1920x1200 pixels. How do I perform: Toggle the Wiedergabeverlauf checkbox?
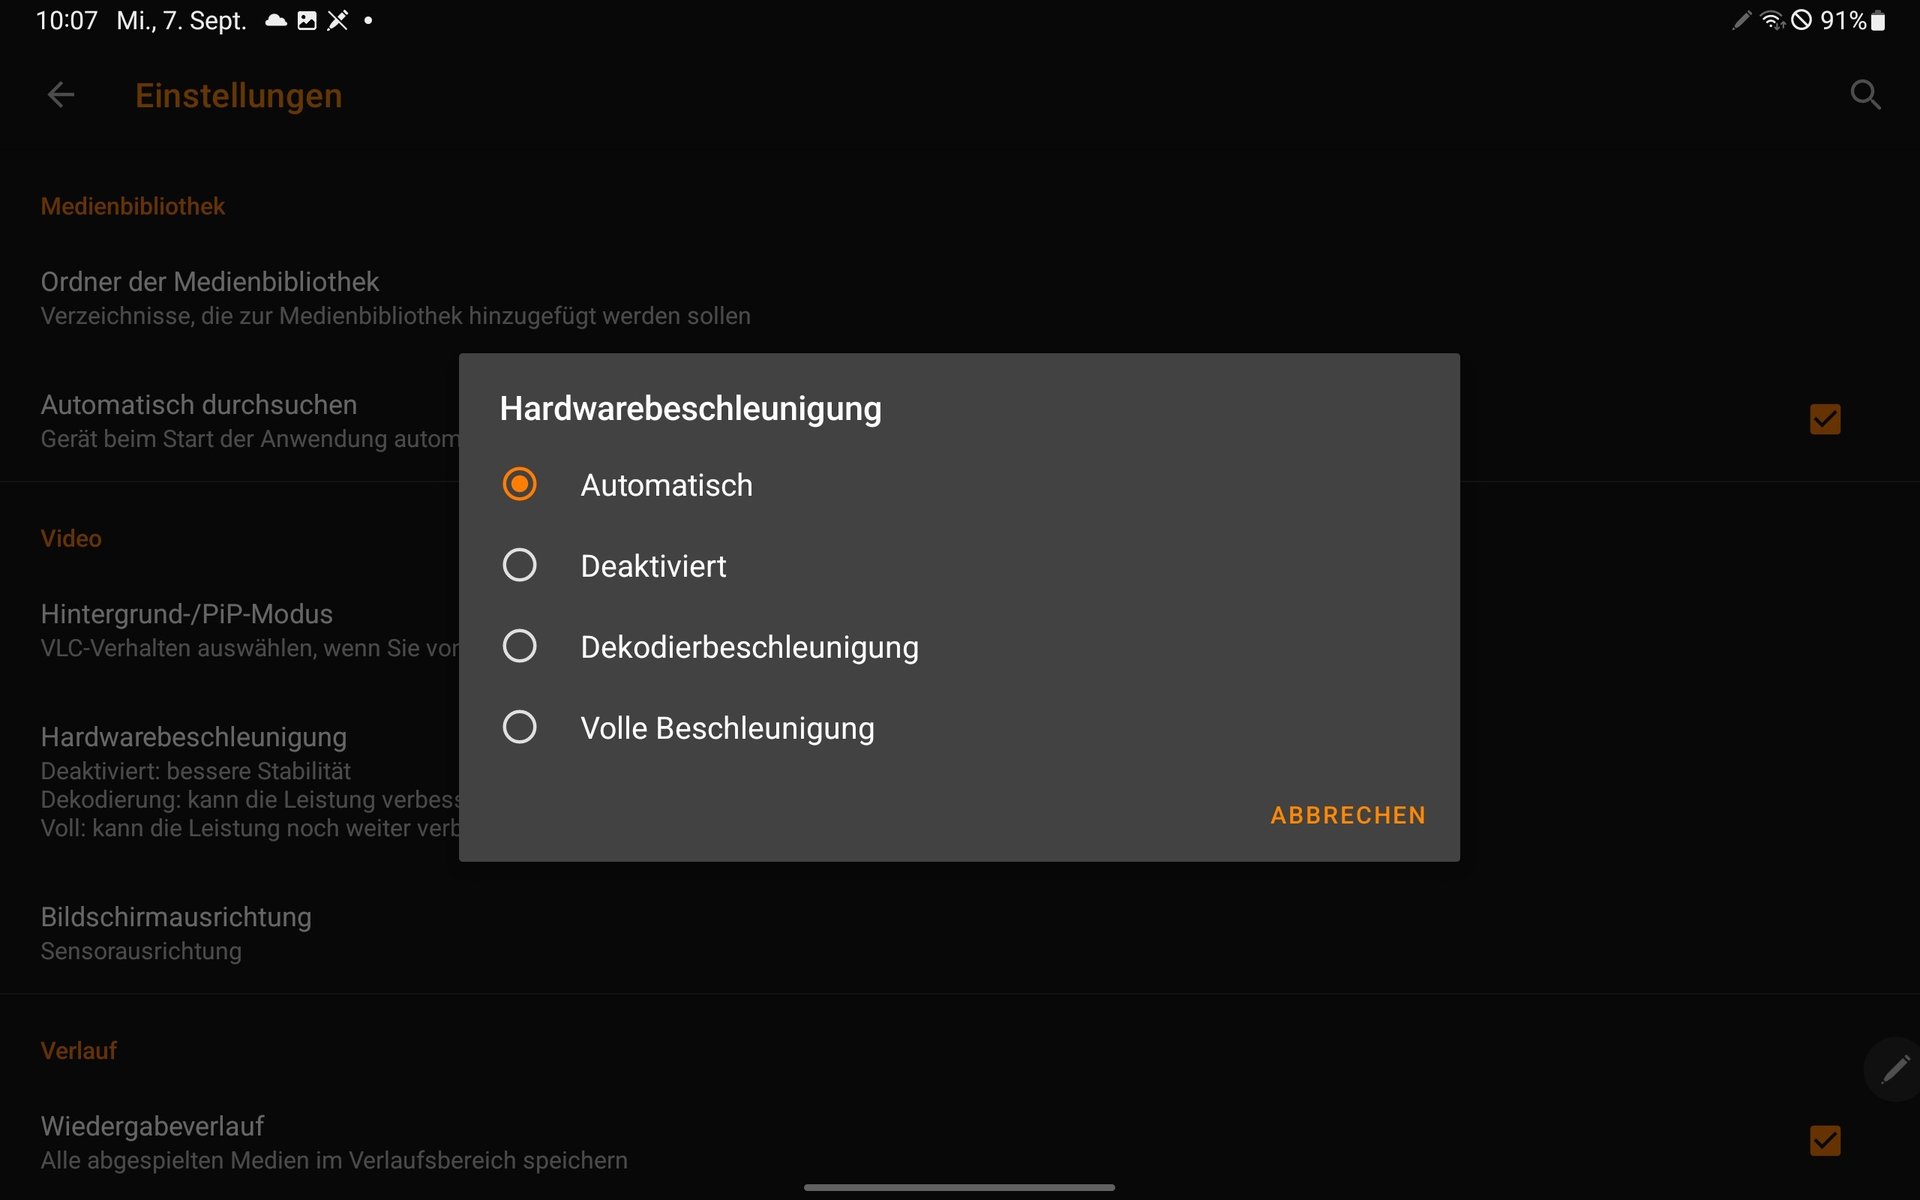(1825, 1141)
